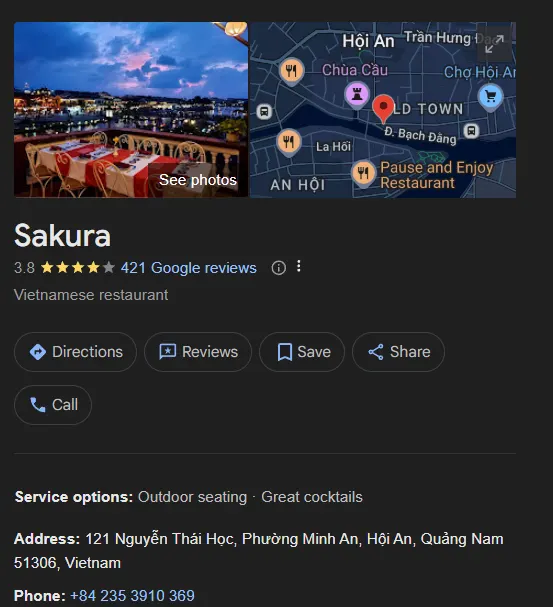
Task: Save Sakura to your list
Action: pyautogui.click(x=302, y=352)
